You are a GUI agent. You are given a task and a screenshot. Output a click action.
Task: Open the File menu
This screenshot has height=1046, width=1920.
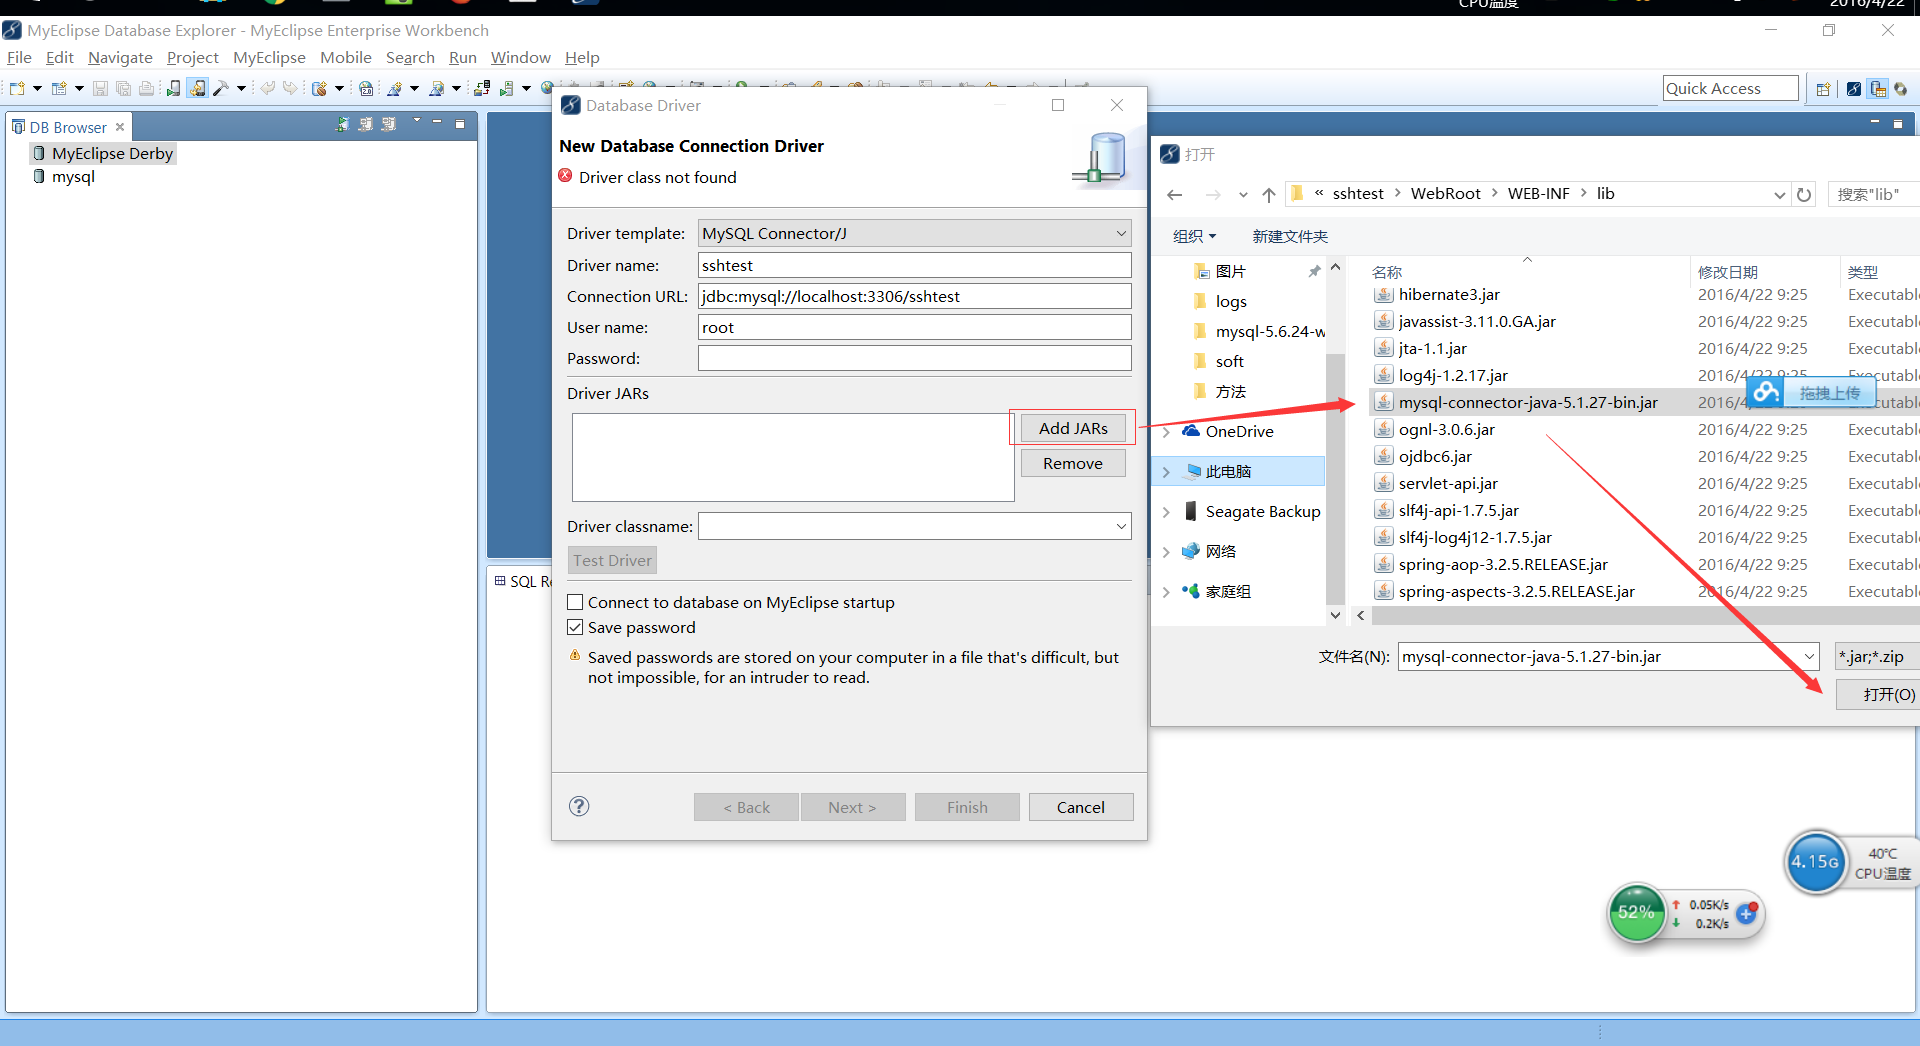19,58
